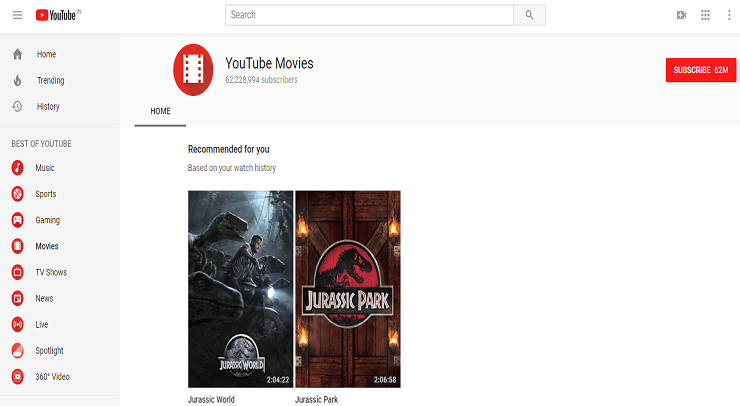Open Live label in sidebar

[42, 325]
